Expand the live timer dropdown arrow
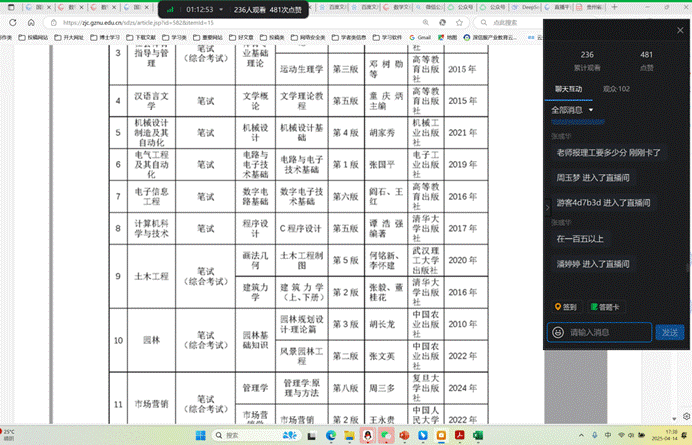The image size is (692, 445). [x=221, y=9]
